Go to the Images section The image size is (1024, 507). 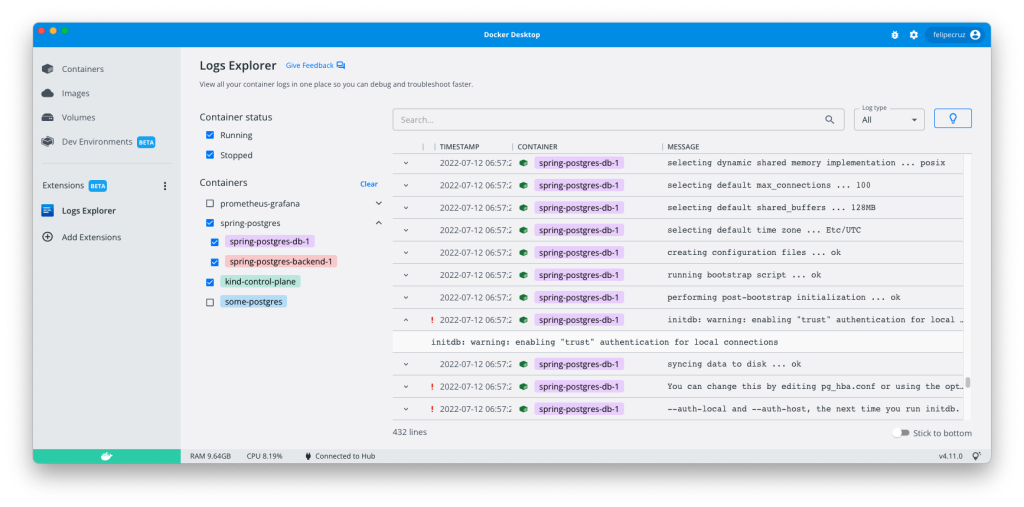pos(76,93)
